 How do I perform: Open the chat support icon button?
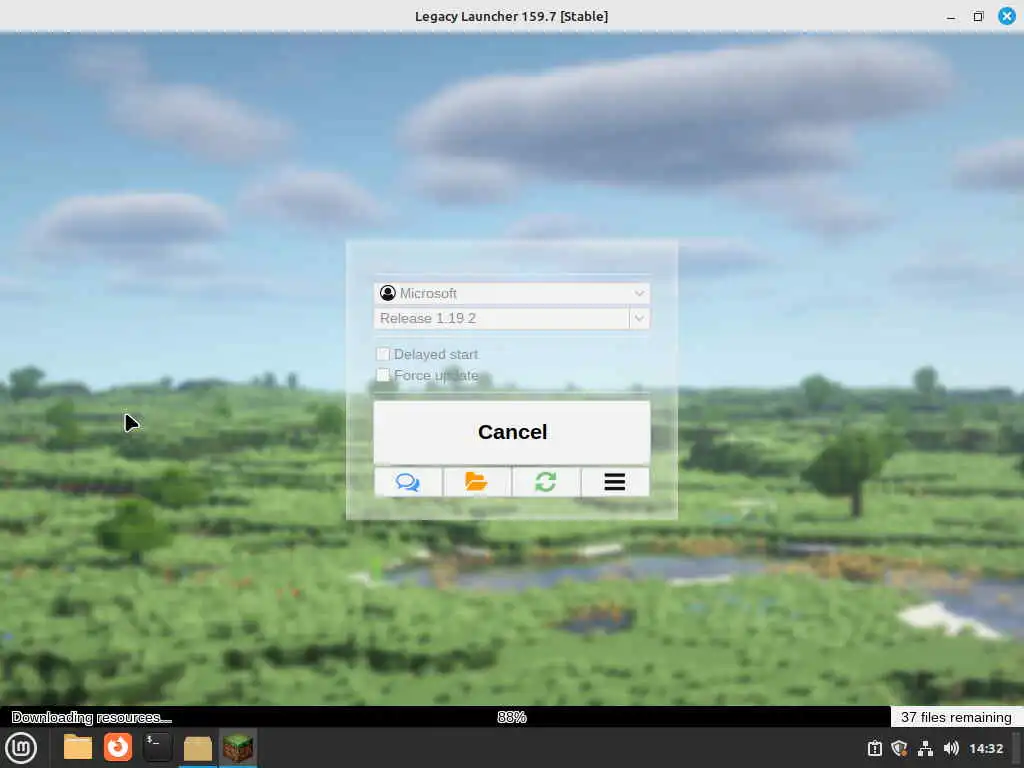pyautogui.click(x=408, y=482)
